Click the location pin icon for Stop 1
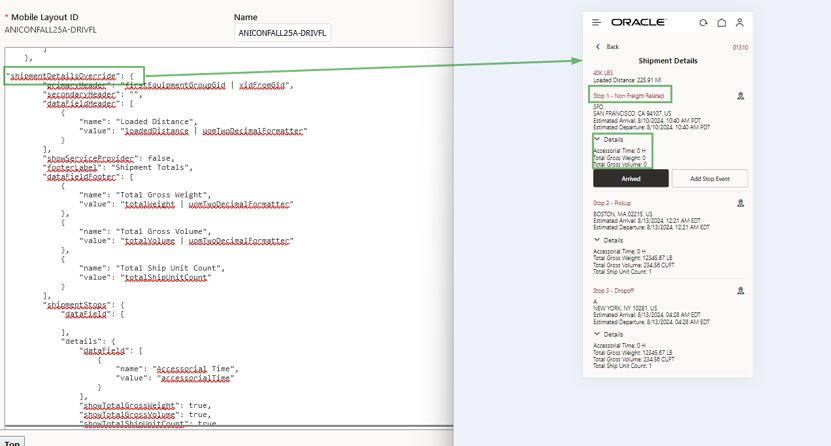 tap(740, 96)
